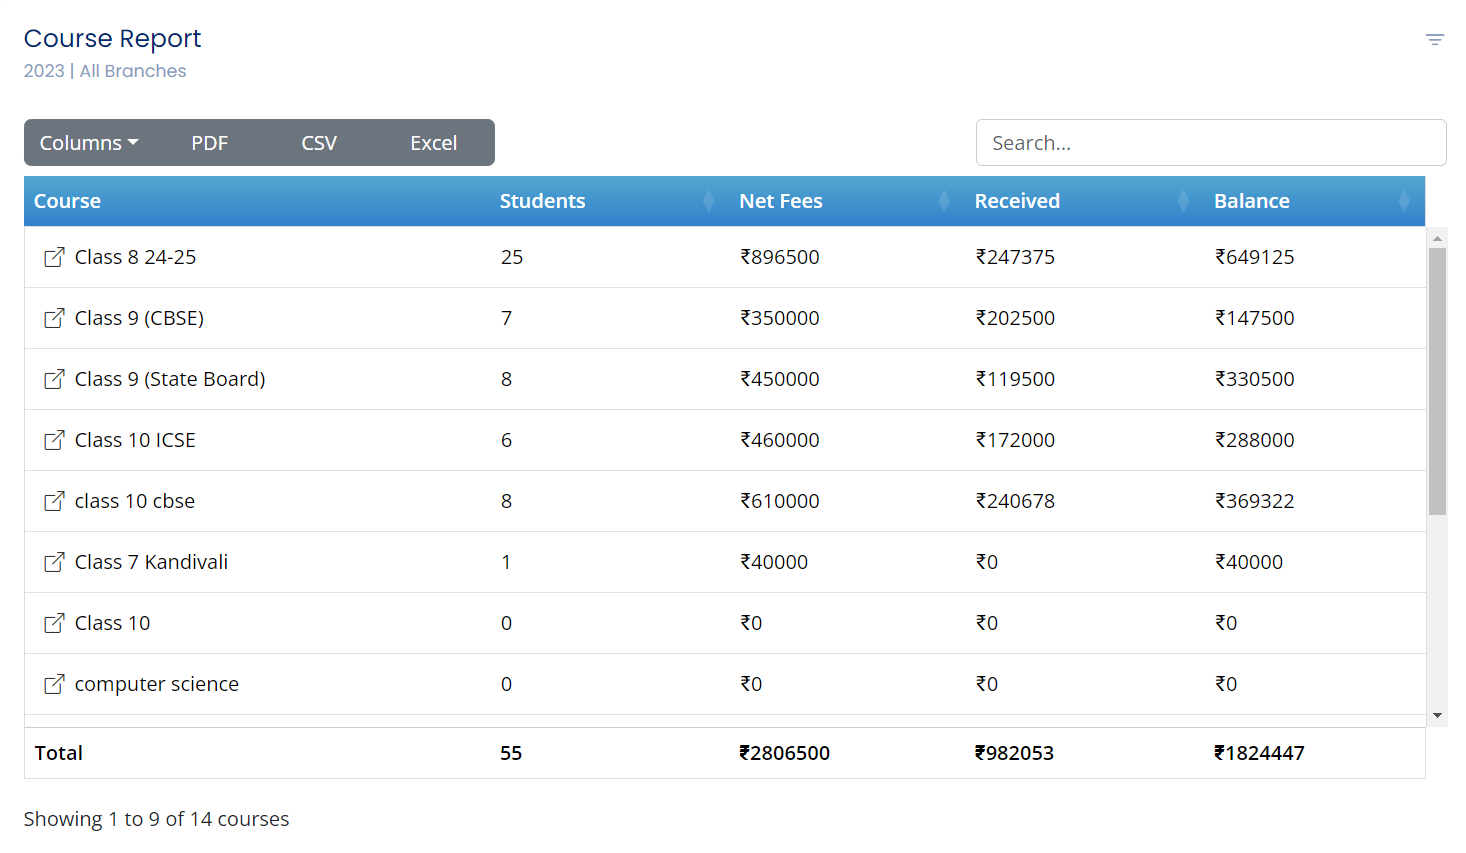Select the received value ₹202500
Screen dimensions: 1466x853
[x=1015, y=318]
